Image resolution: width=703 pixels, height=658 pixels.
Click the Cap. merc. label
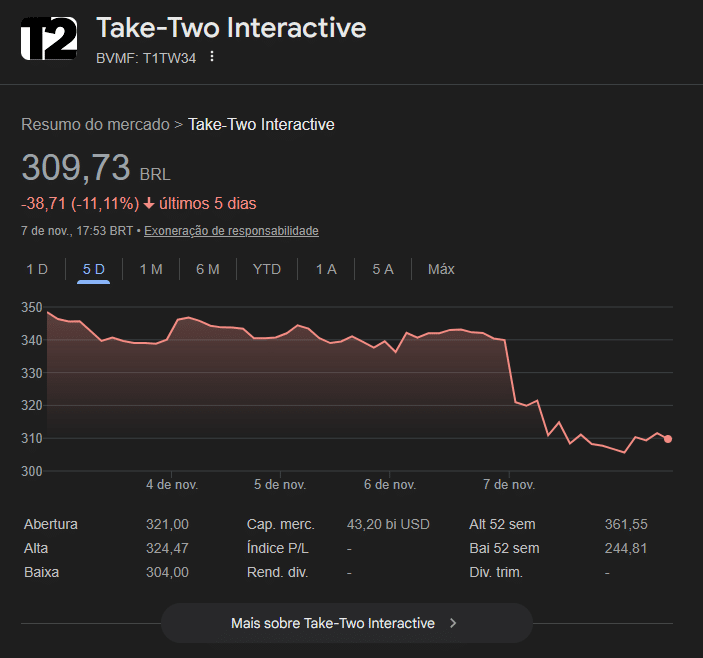[281, 524]
